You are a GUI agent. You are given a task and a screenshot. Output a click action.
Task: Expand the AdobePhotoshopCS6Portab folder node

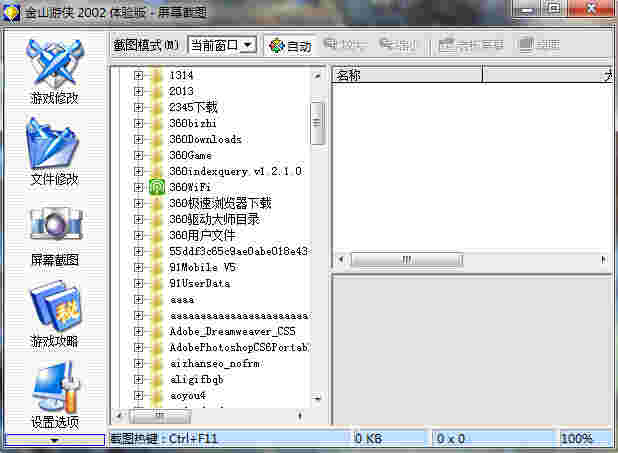coord(138,347)
